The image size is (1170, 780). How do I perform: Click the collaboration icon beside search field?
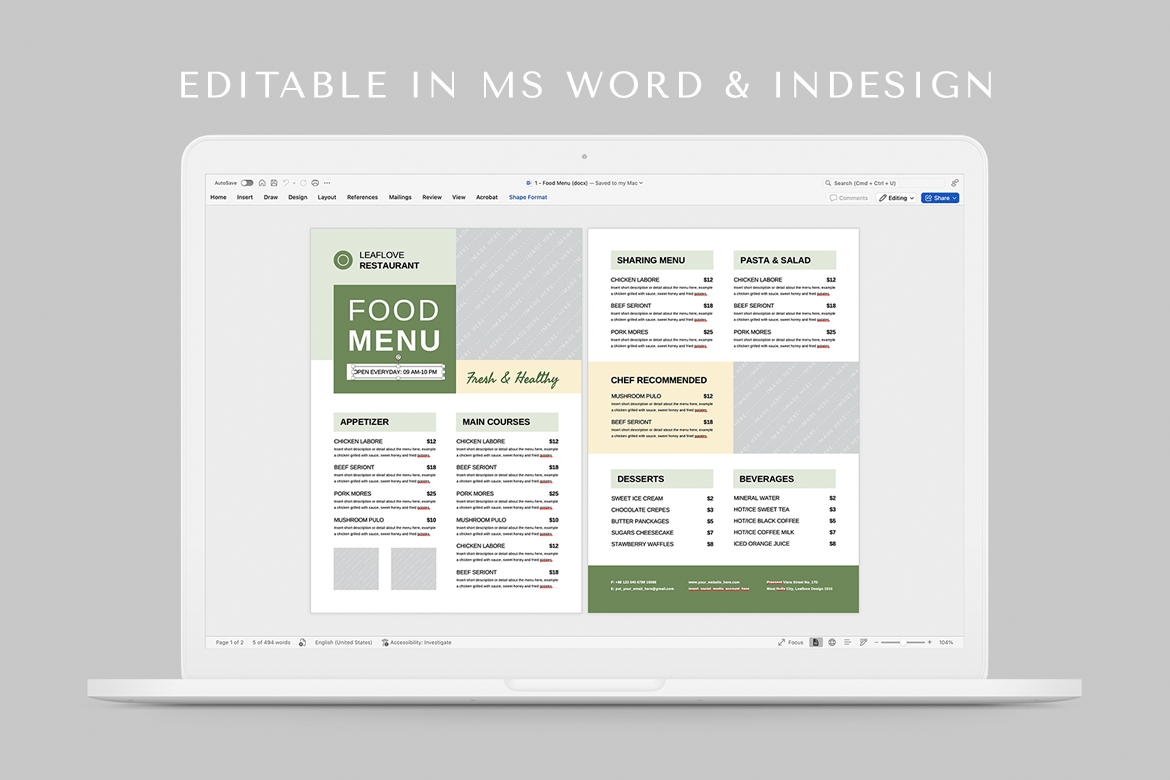pos(954,183)
